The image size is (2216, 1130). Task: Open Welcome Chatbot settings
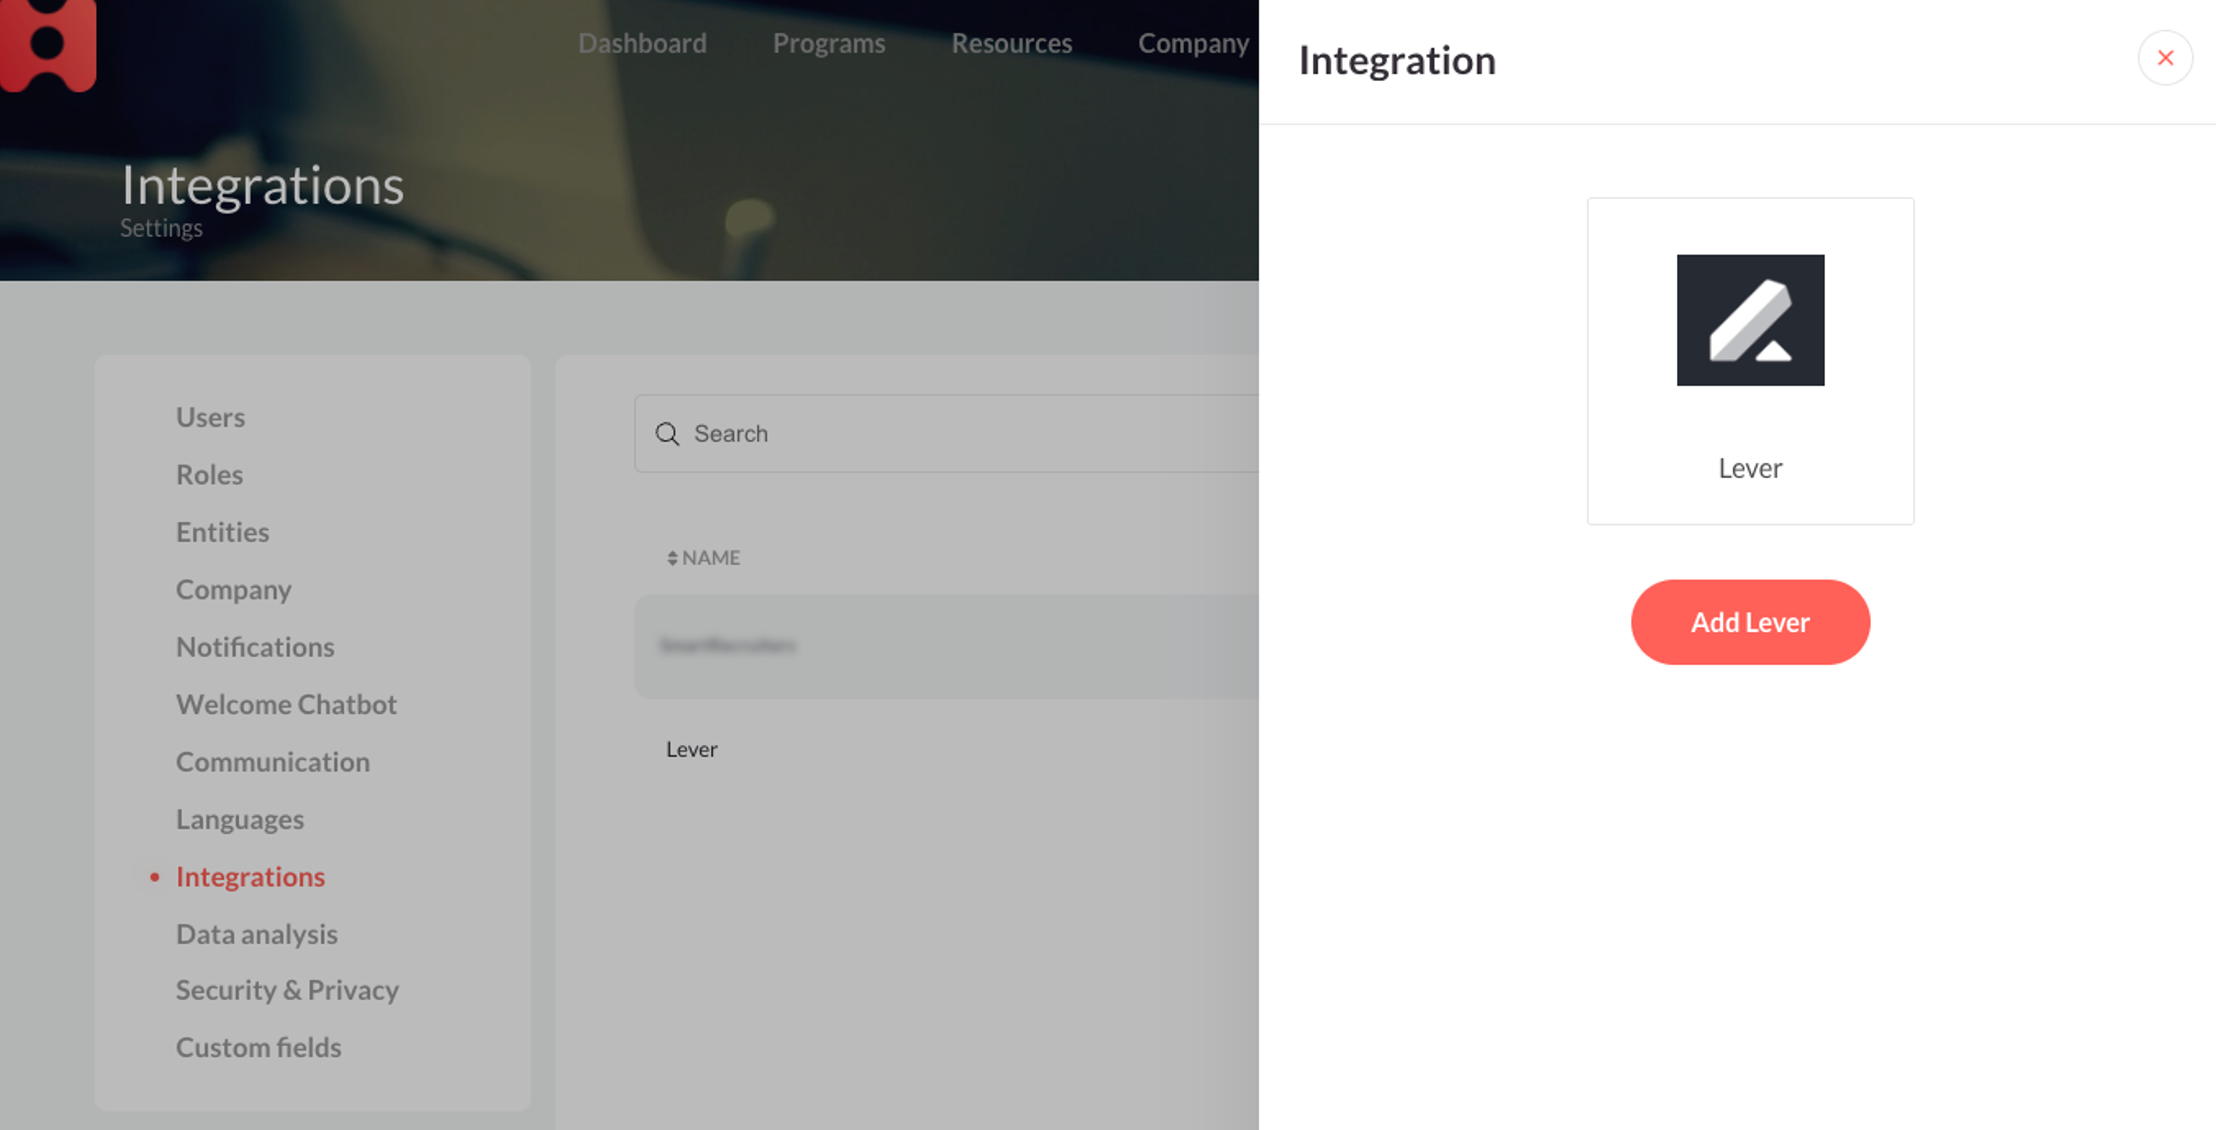click(x=287, y=704)
